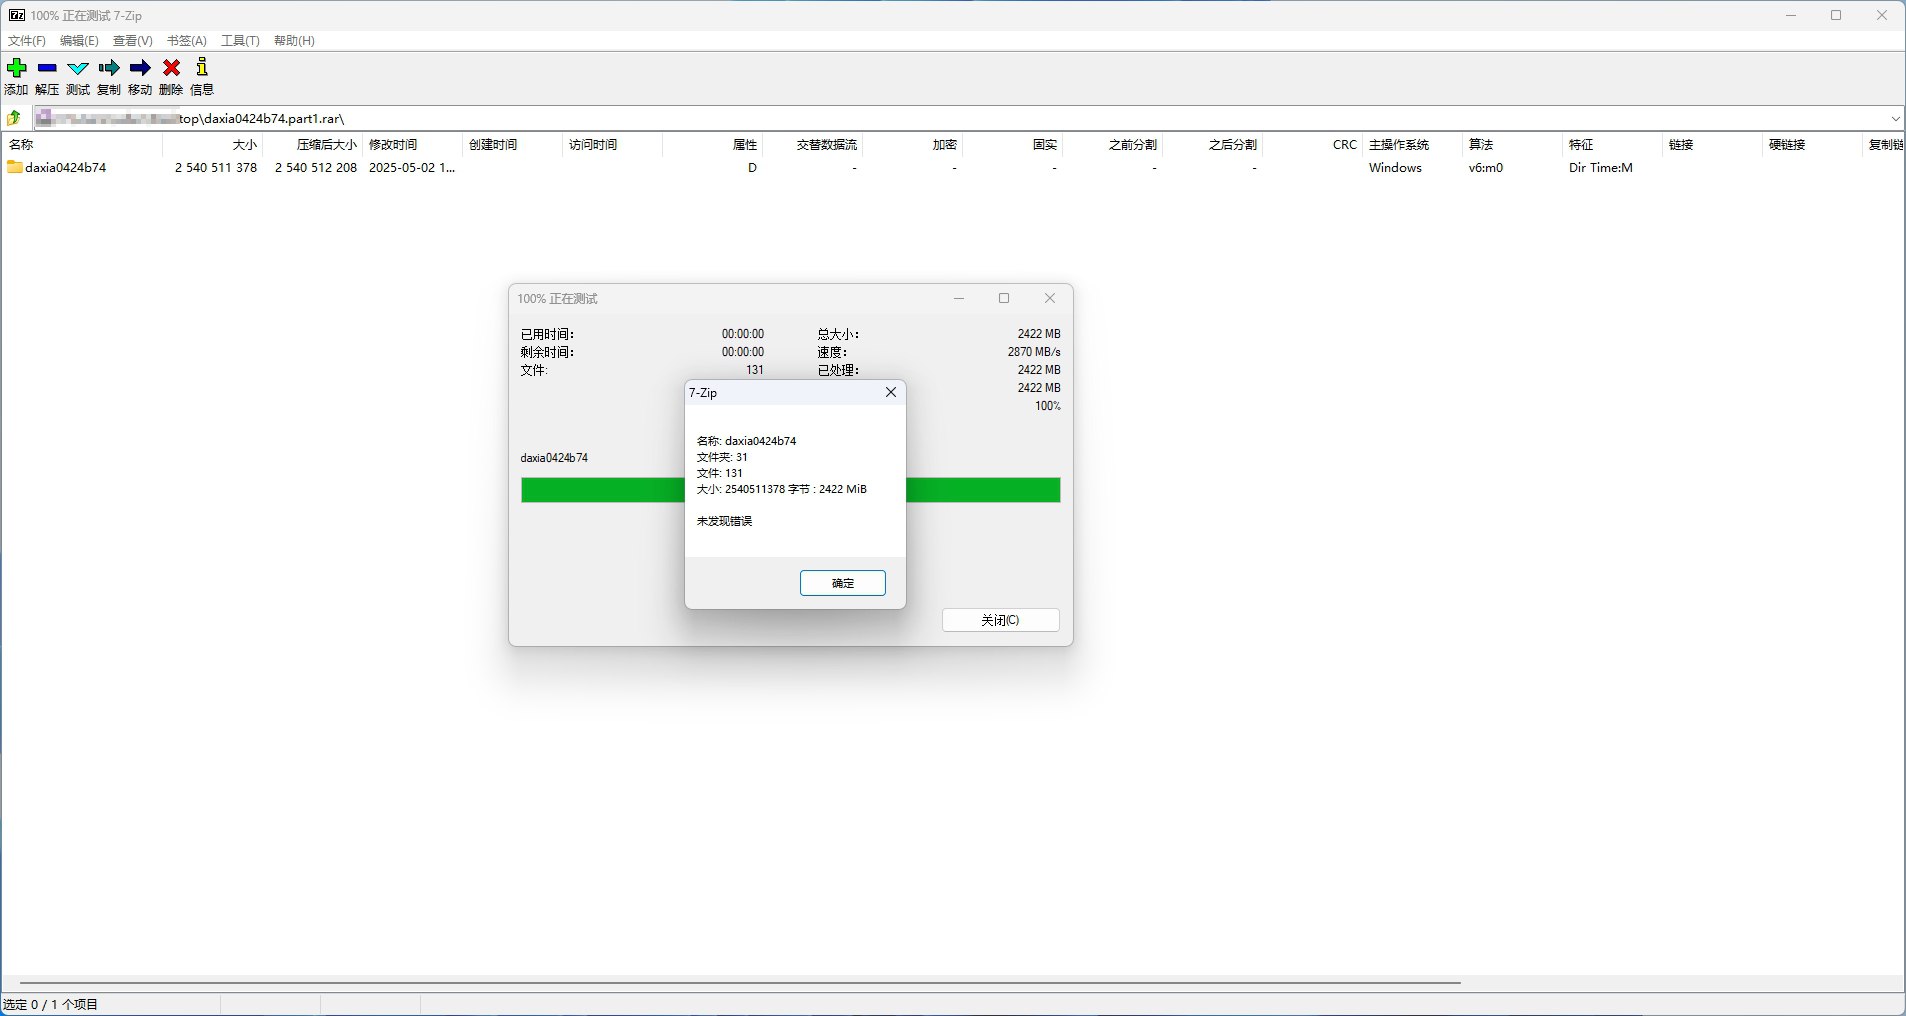The image size is (1906, 1016).
Task: Click the address path input field
Action: [960, 118]
